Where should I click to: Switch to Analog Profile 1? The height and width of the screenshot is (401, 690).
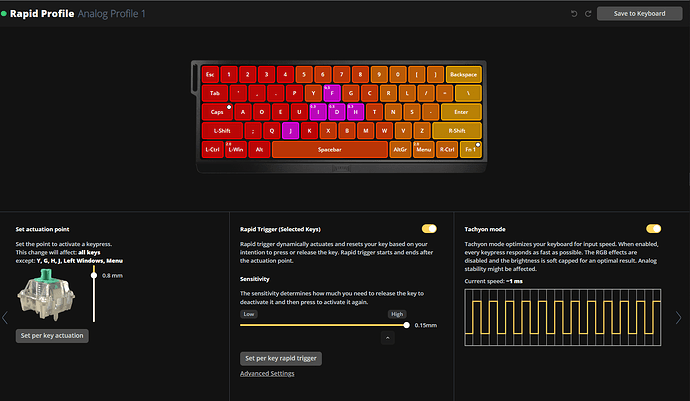tap(112, 14)
